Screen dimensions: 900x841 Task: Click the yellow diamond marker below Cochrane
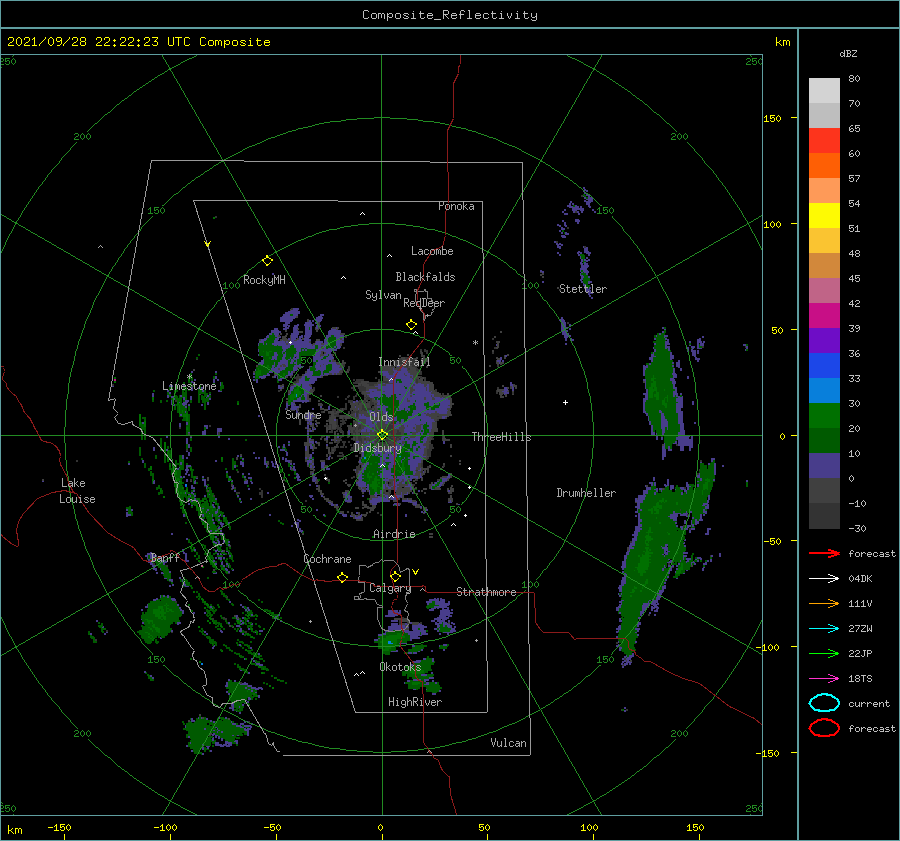[342, 577]
